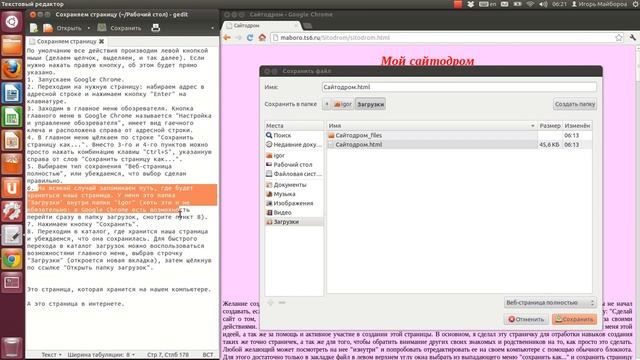
Task: Open the Ширина табуляции dropdown in status bar
Action: tap(101, 355)
